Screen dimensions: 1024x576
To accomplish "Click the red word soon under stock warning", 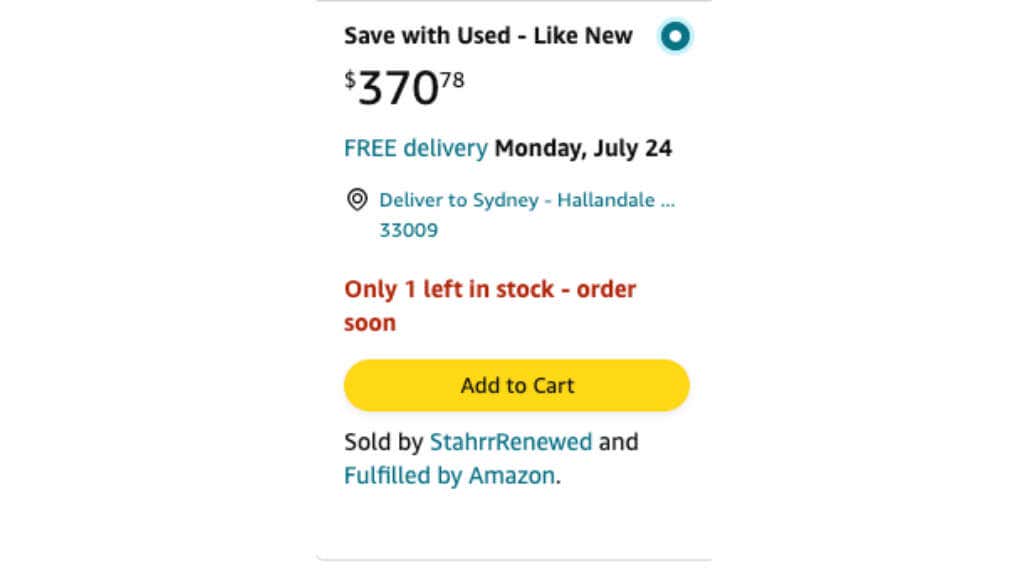I will (370, 323).
